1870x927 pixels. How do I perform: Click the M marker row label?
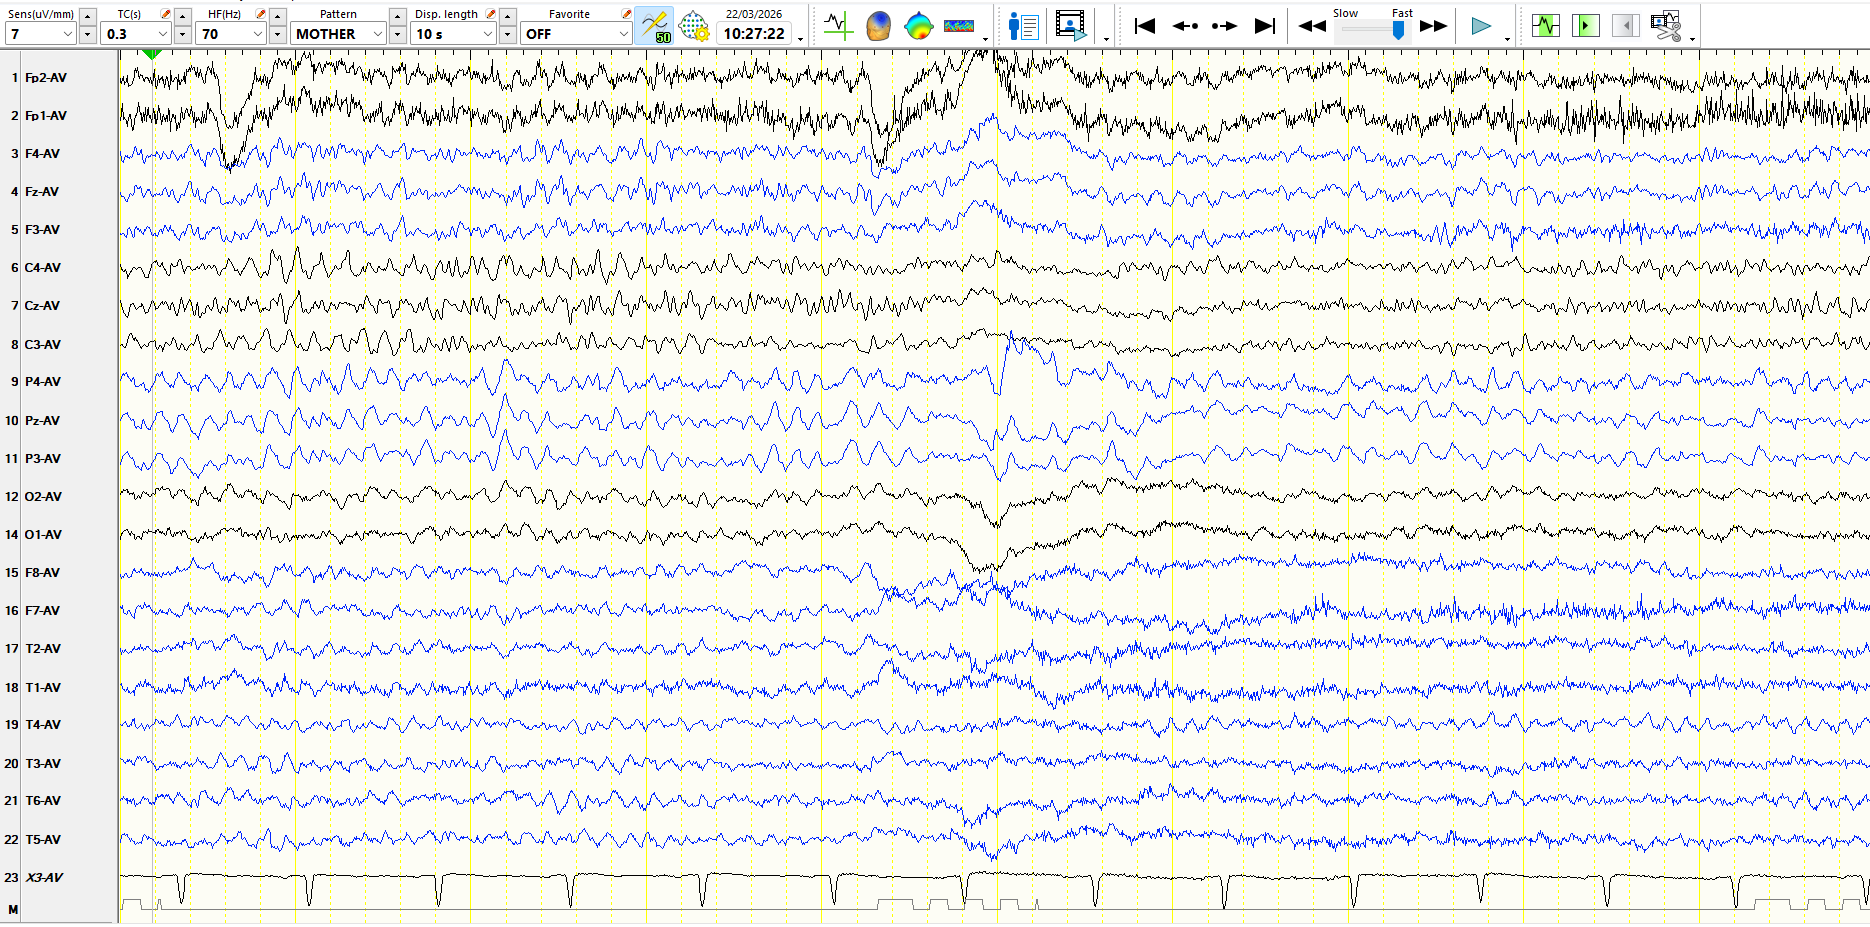tap(13, 909)
